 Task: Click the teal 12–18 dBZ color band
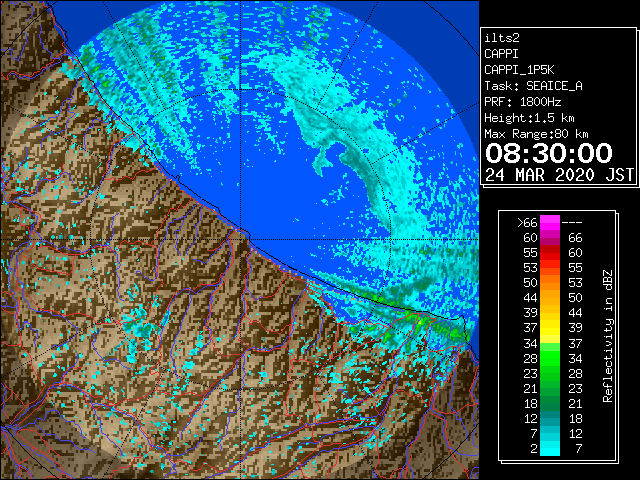(x=550, y=418)
